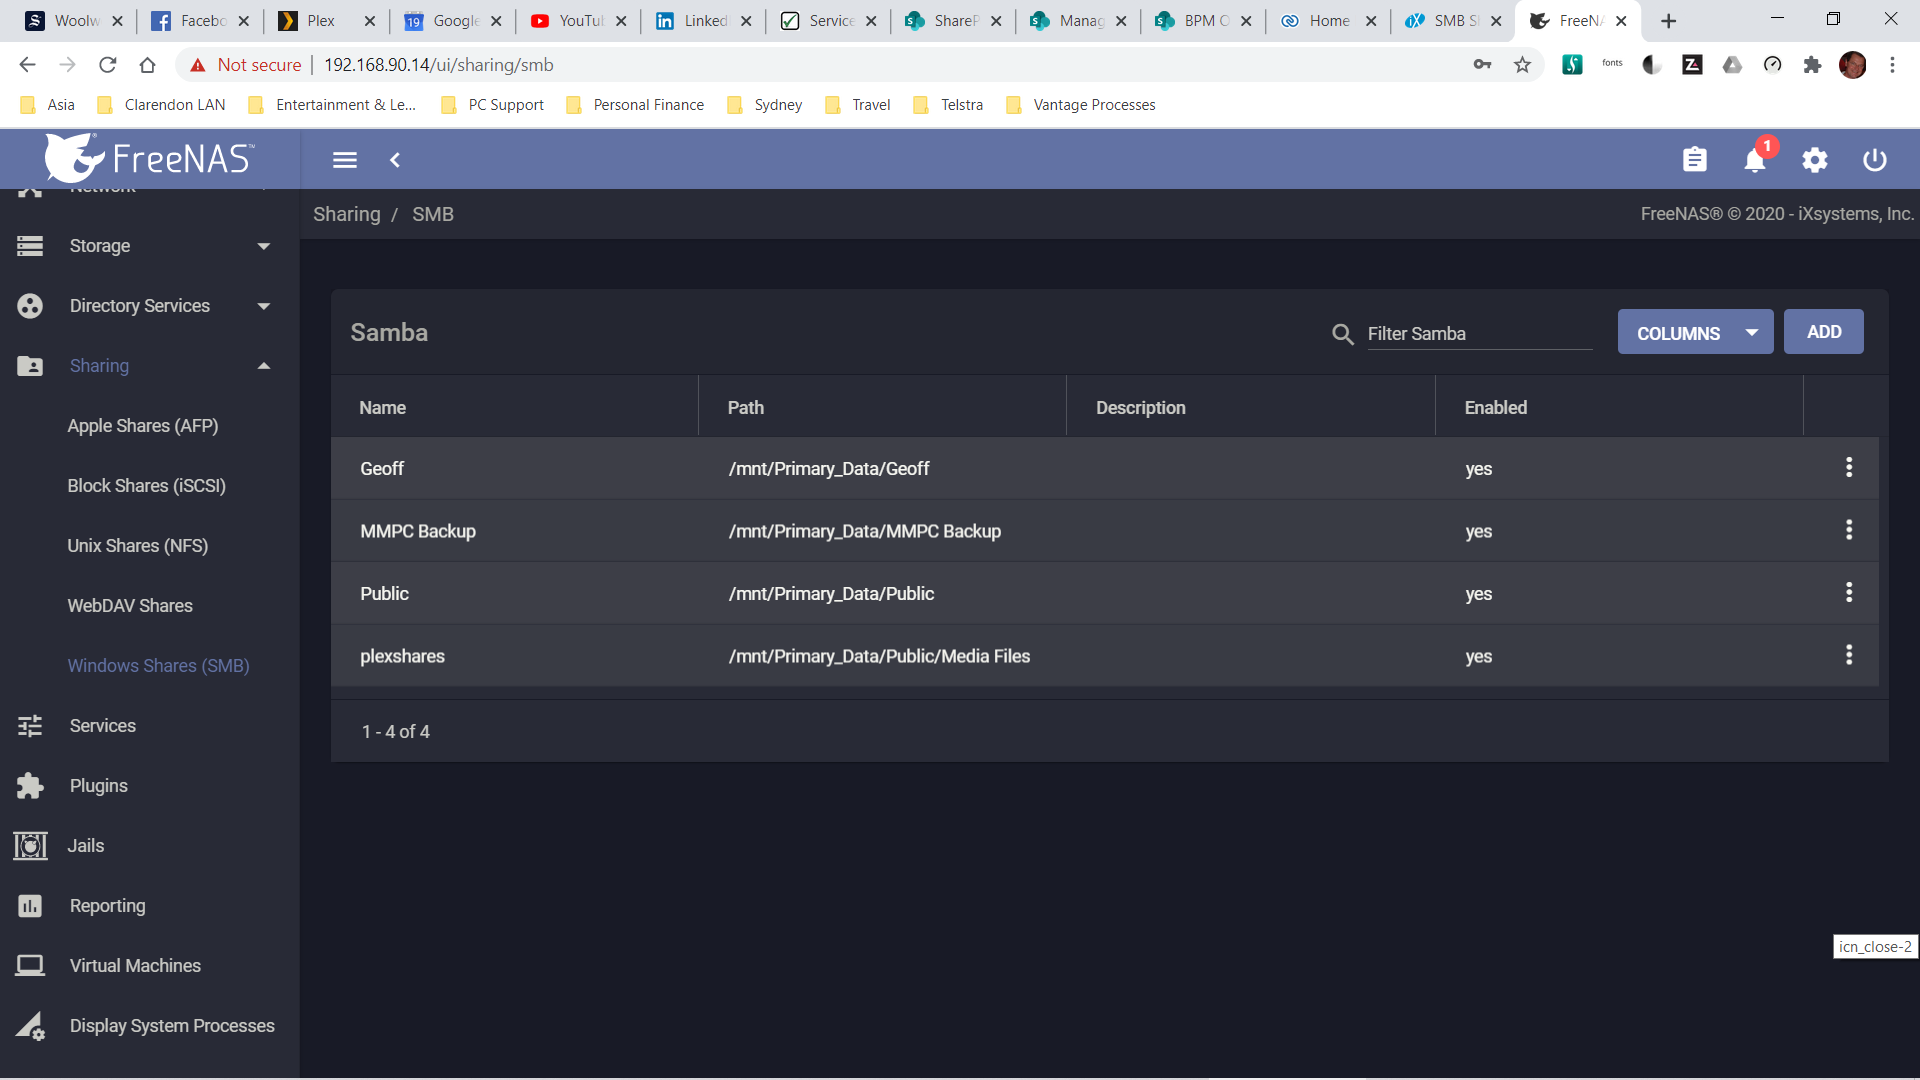Click the Reporting chart icon

(x=30, y=906)
